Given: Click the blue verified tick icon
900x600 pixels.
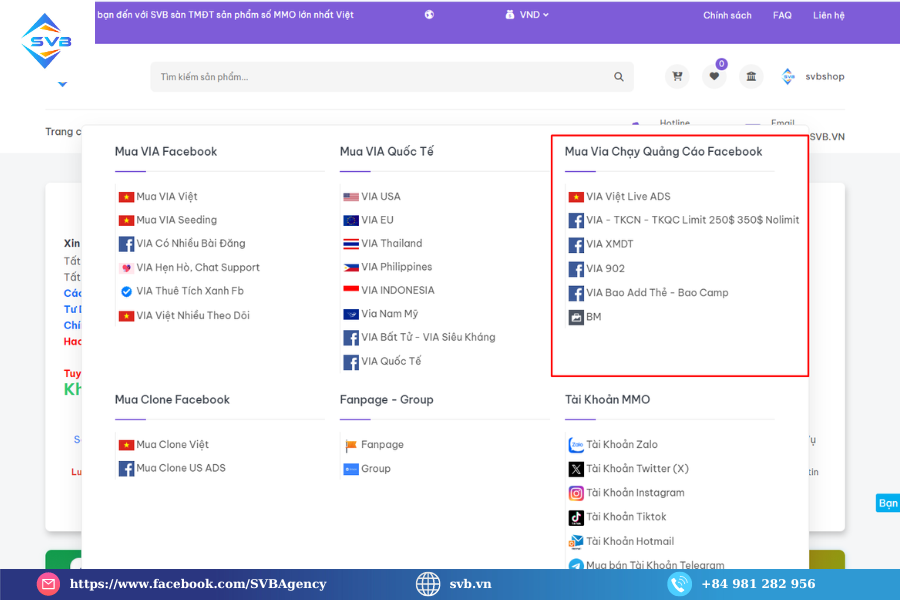Looking at the screenshot, I should pyautogui.click(x=126, y=291).
